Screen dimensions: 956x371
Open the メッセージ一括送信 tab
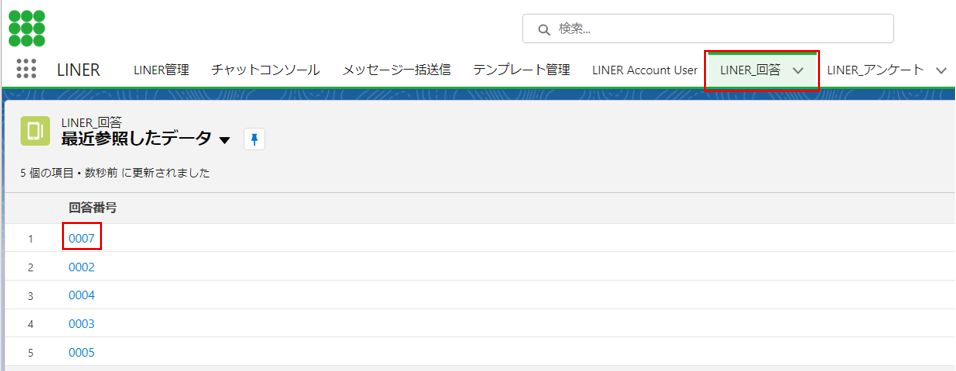coord(396,70)
